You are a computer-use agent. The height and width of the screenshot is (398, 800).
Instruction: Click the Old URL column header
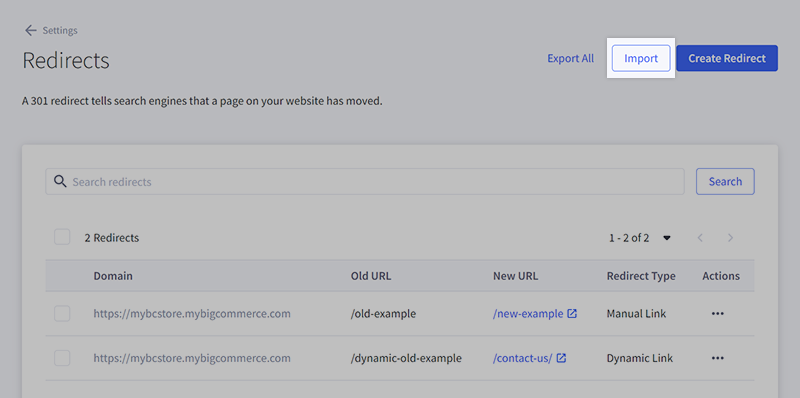pyautogui.click(x=371, y=276)
